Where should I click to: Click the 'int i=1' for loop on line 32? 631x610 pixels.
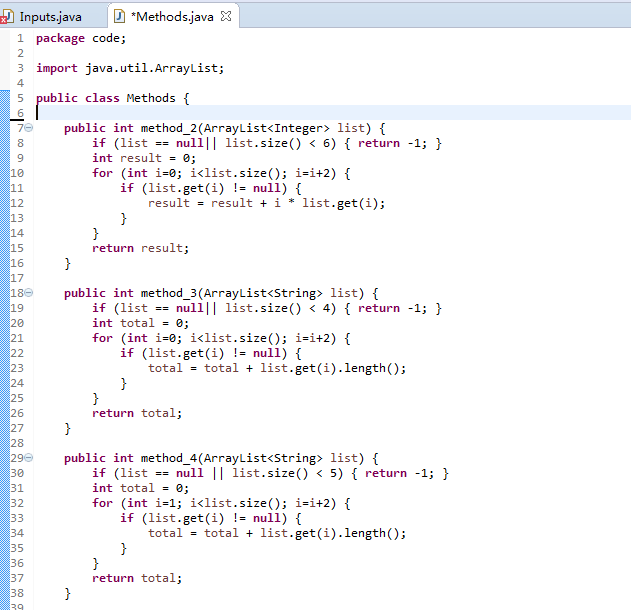coord(221,503)
